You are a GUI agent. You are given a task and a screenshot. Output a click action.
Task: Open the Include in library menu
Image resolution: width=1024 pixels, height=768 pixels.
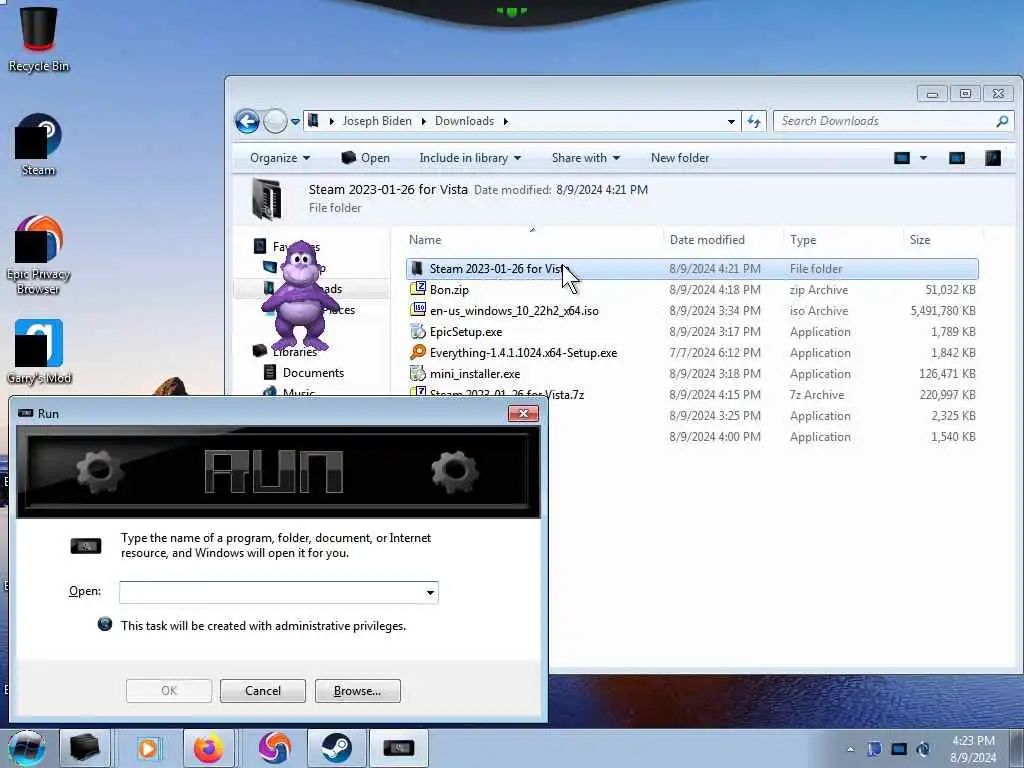[470, 158]
